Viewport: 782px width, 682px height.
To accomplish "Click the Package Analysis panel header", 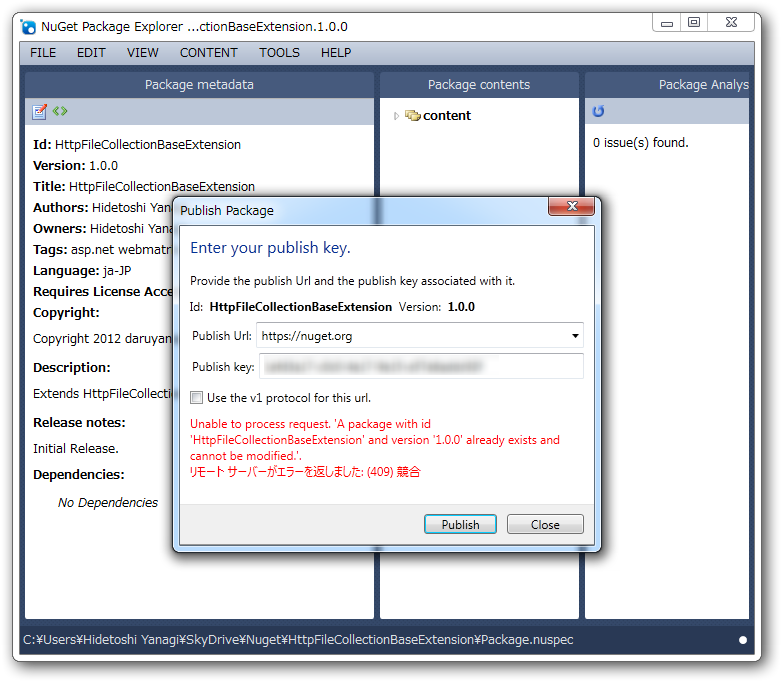I will click(x=667, y=85).
